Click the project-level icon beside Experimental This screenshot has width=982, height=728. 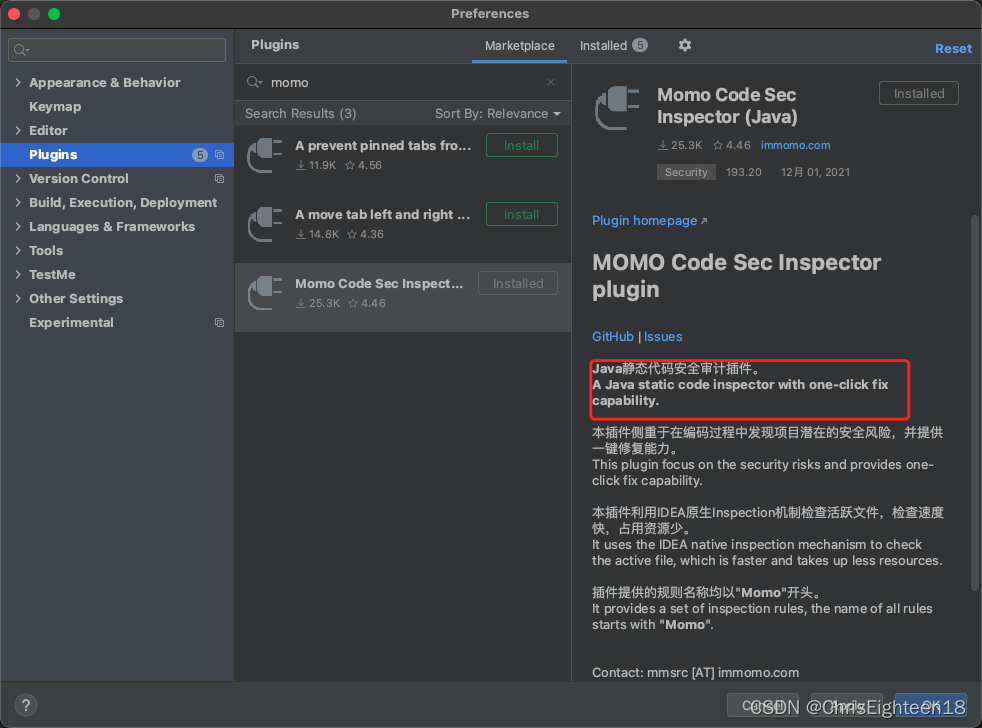coord(219,323)
